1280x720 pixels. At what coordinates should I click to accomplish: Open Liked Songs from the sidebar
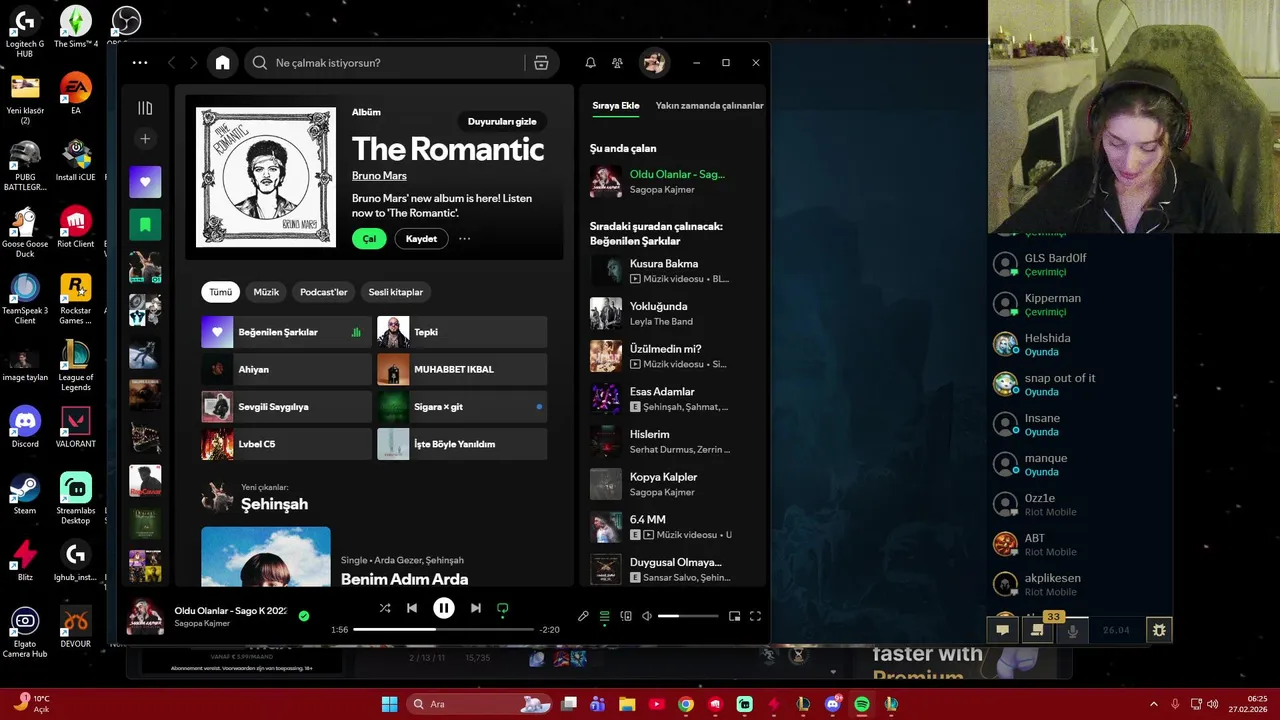pyautogui.click(x=145, y=182)
